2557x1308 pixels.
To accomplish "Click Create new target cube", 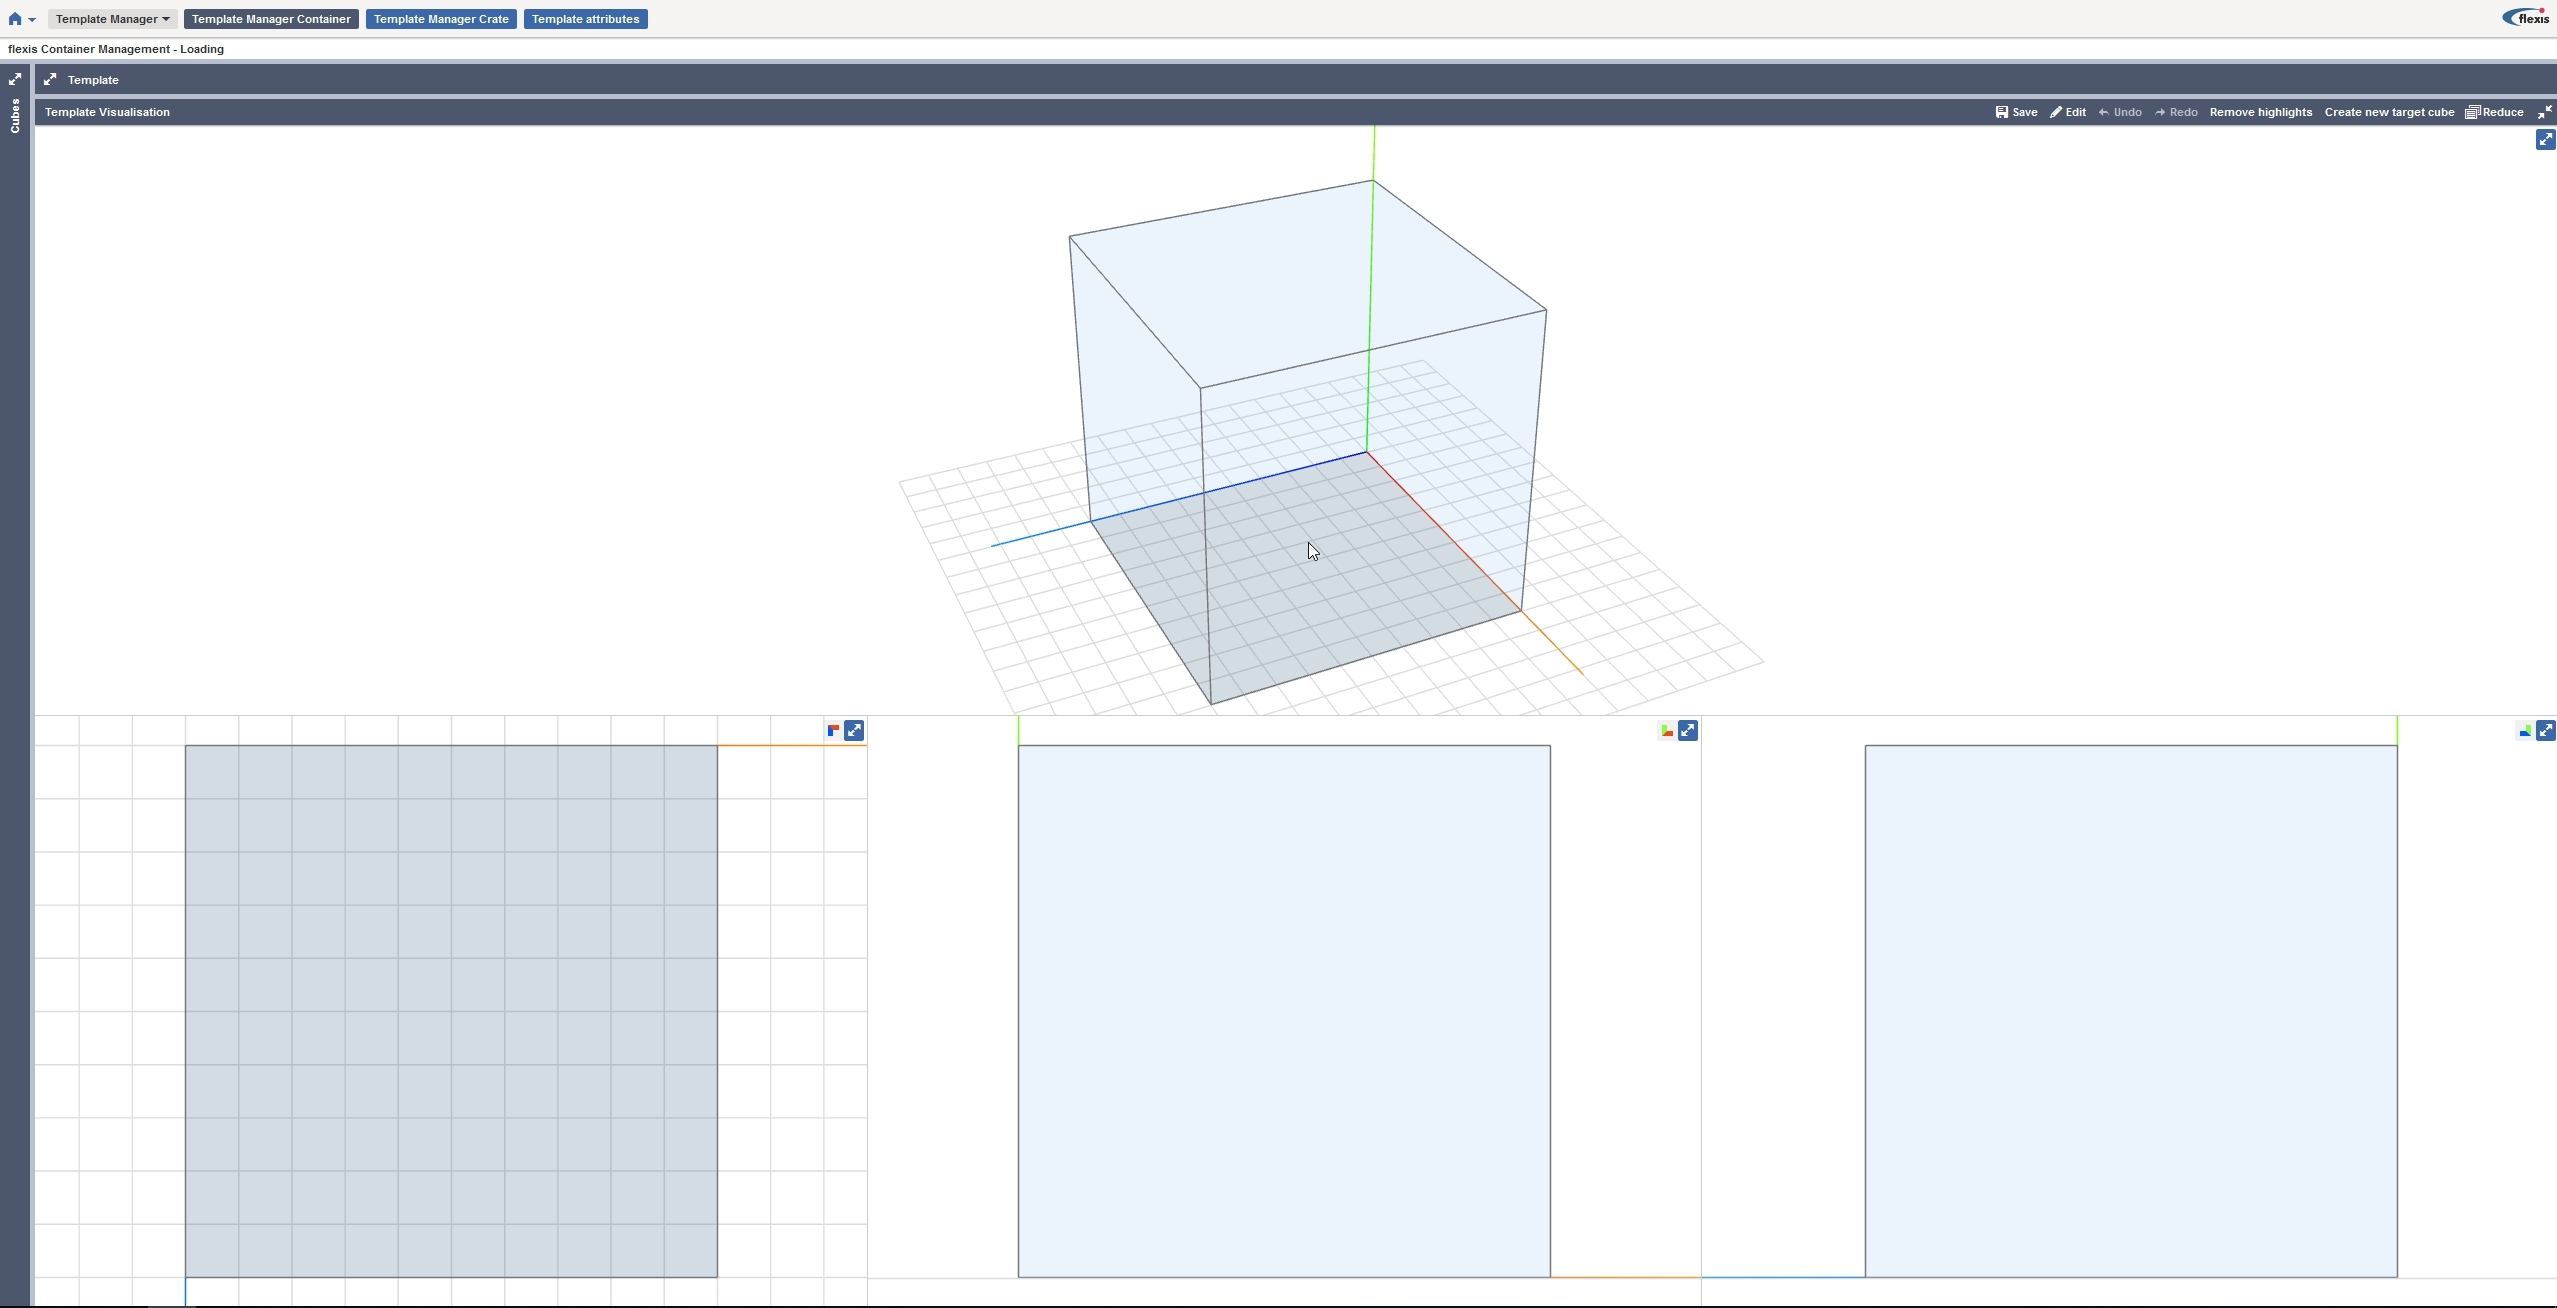I will tap(2389, 112).
